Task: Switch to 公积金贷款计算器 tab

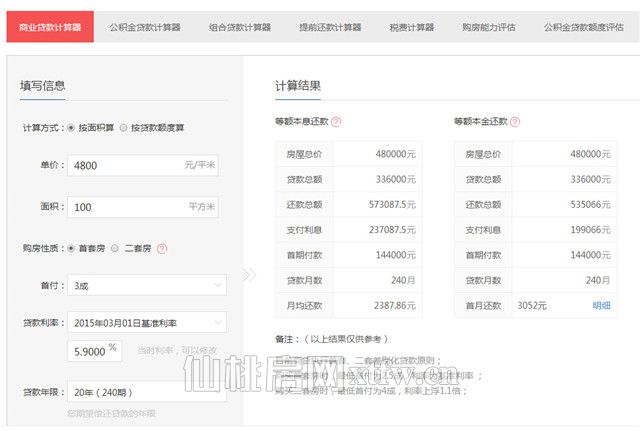Action: point(145,27)
